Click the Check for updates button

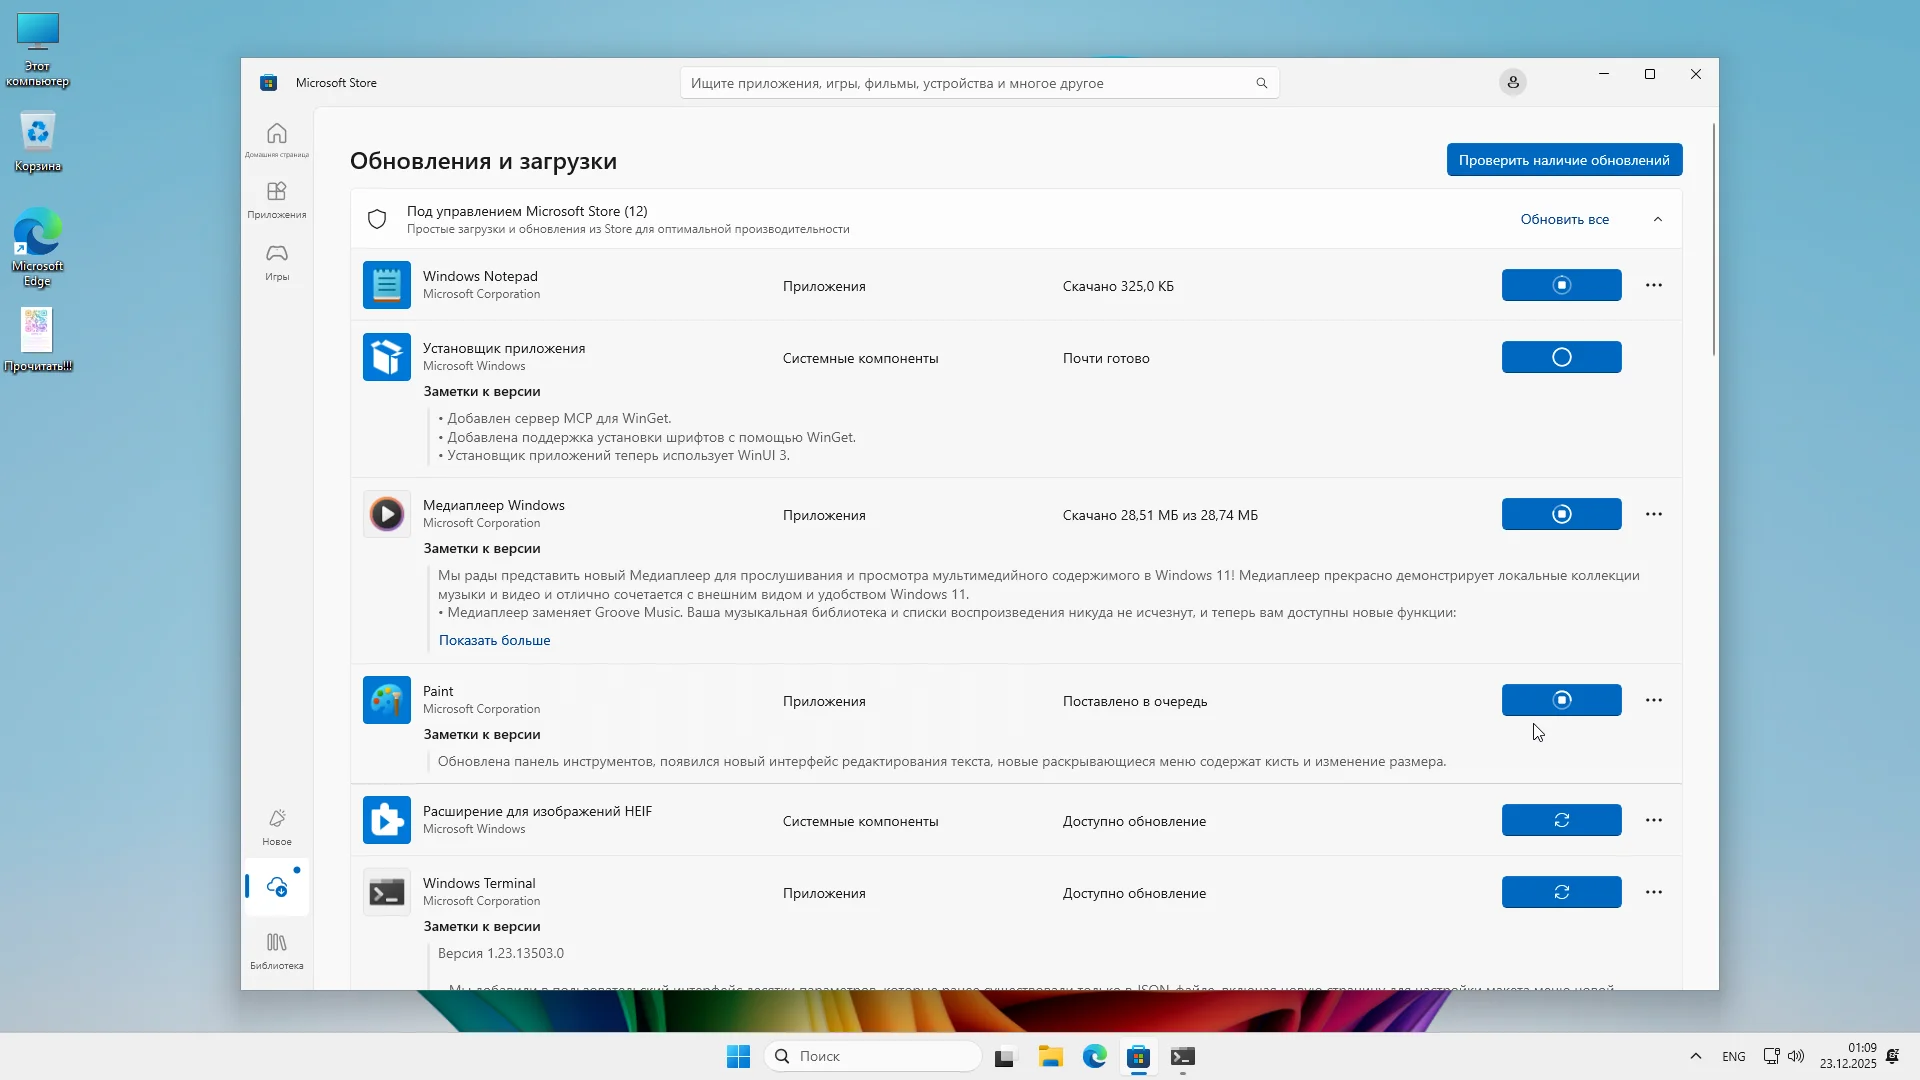point(1564,160)
